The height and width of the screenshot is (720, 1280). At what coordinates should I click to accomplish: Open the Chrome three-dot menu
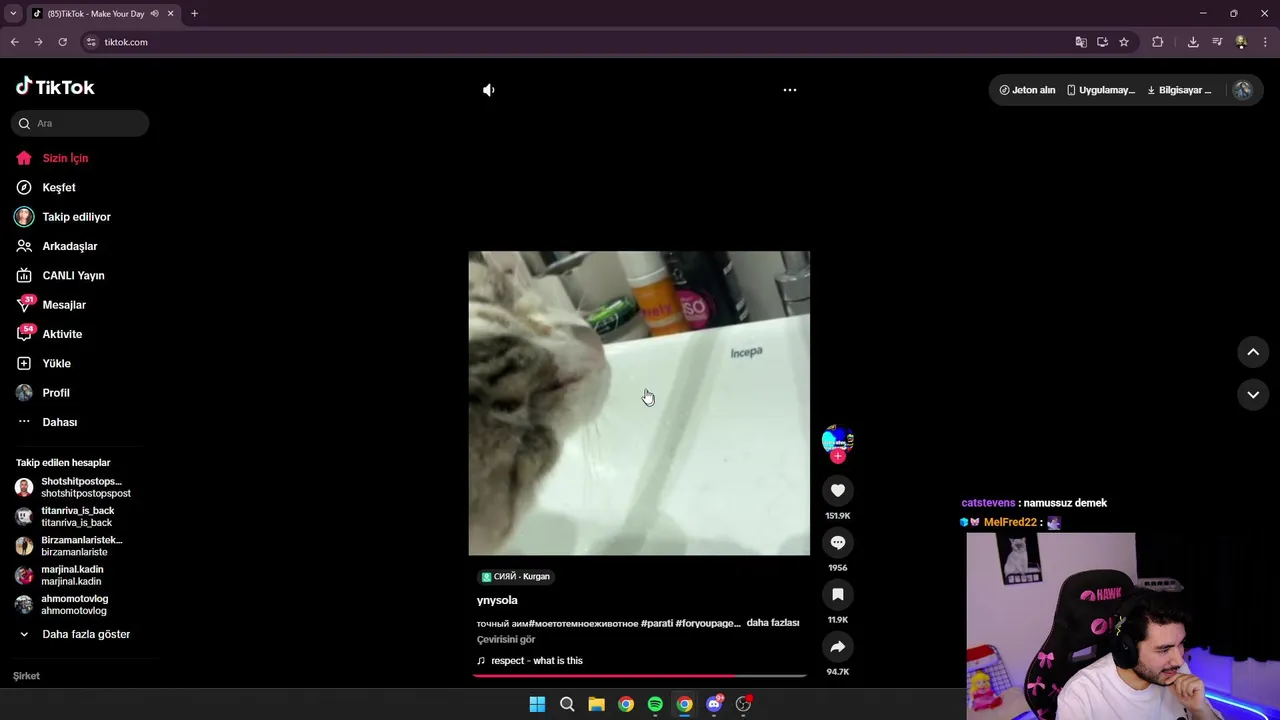coord(1265,42)
